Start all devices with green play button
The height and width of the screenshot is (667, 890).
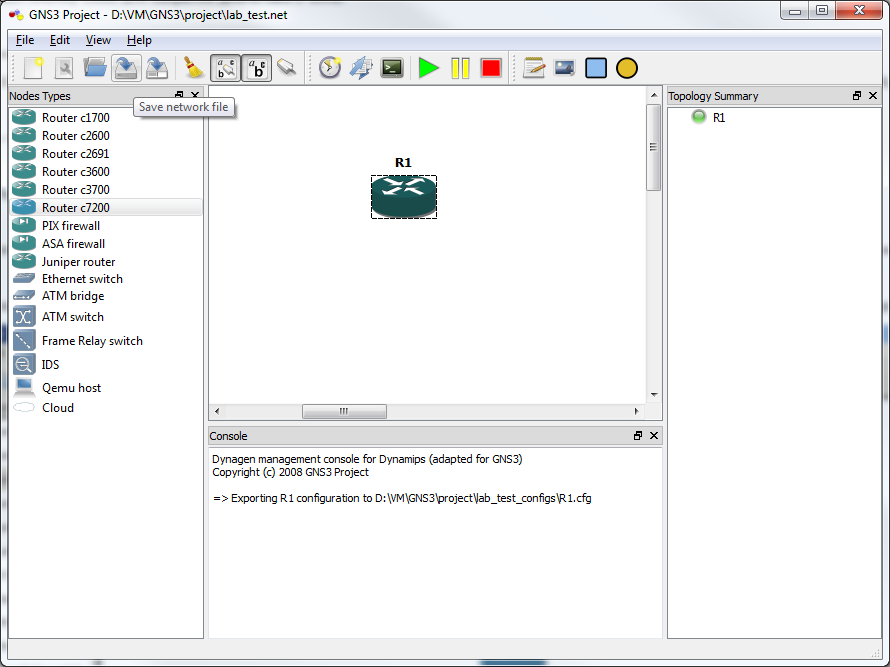pos(429,68)
